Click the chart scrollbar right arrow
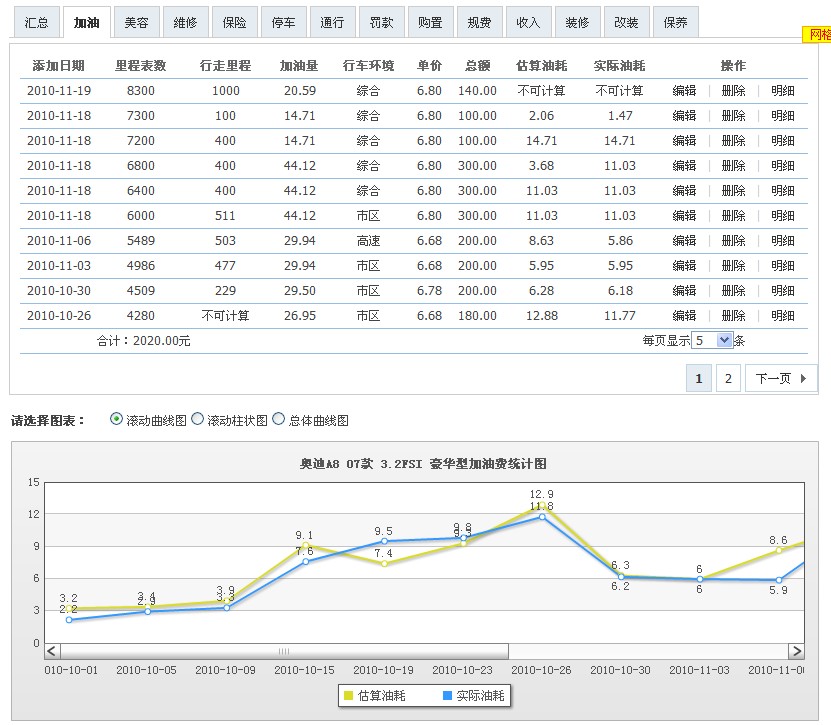Viewport: 831px width, 725px height. pyautogui.click(x=796, y=651)
